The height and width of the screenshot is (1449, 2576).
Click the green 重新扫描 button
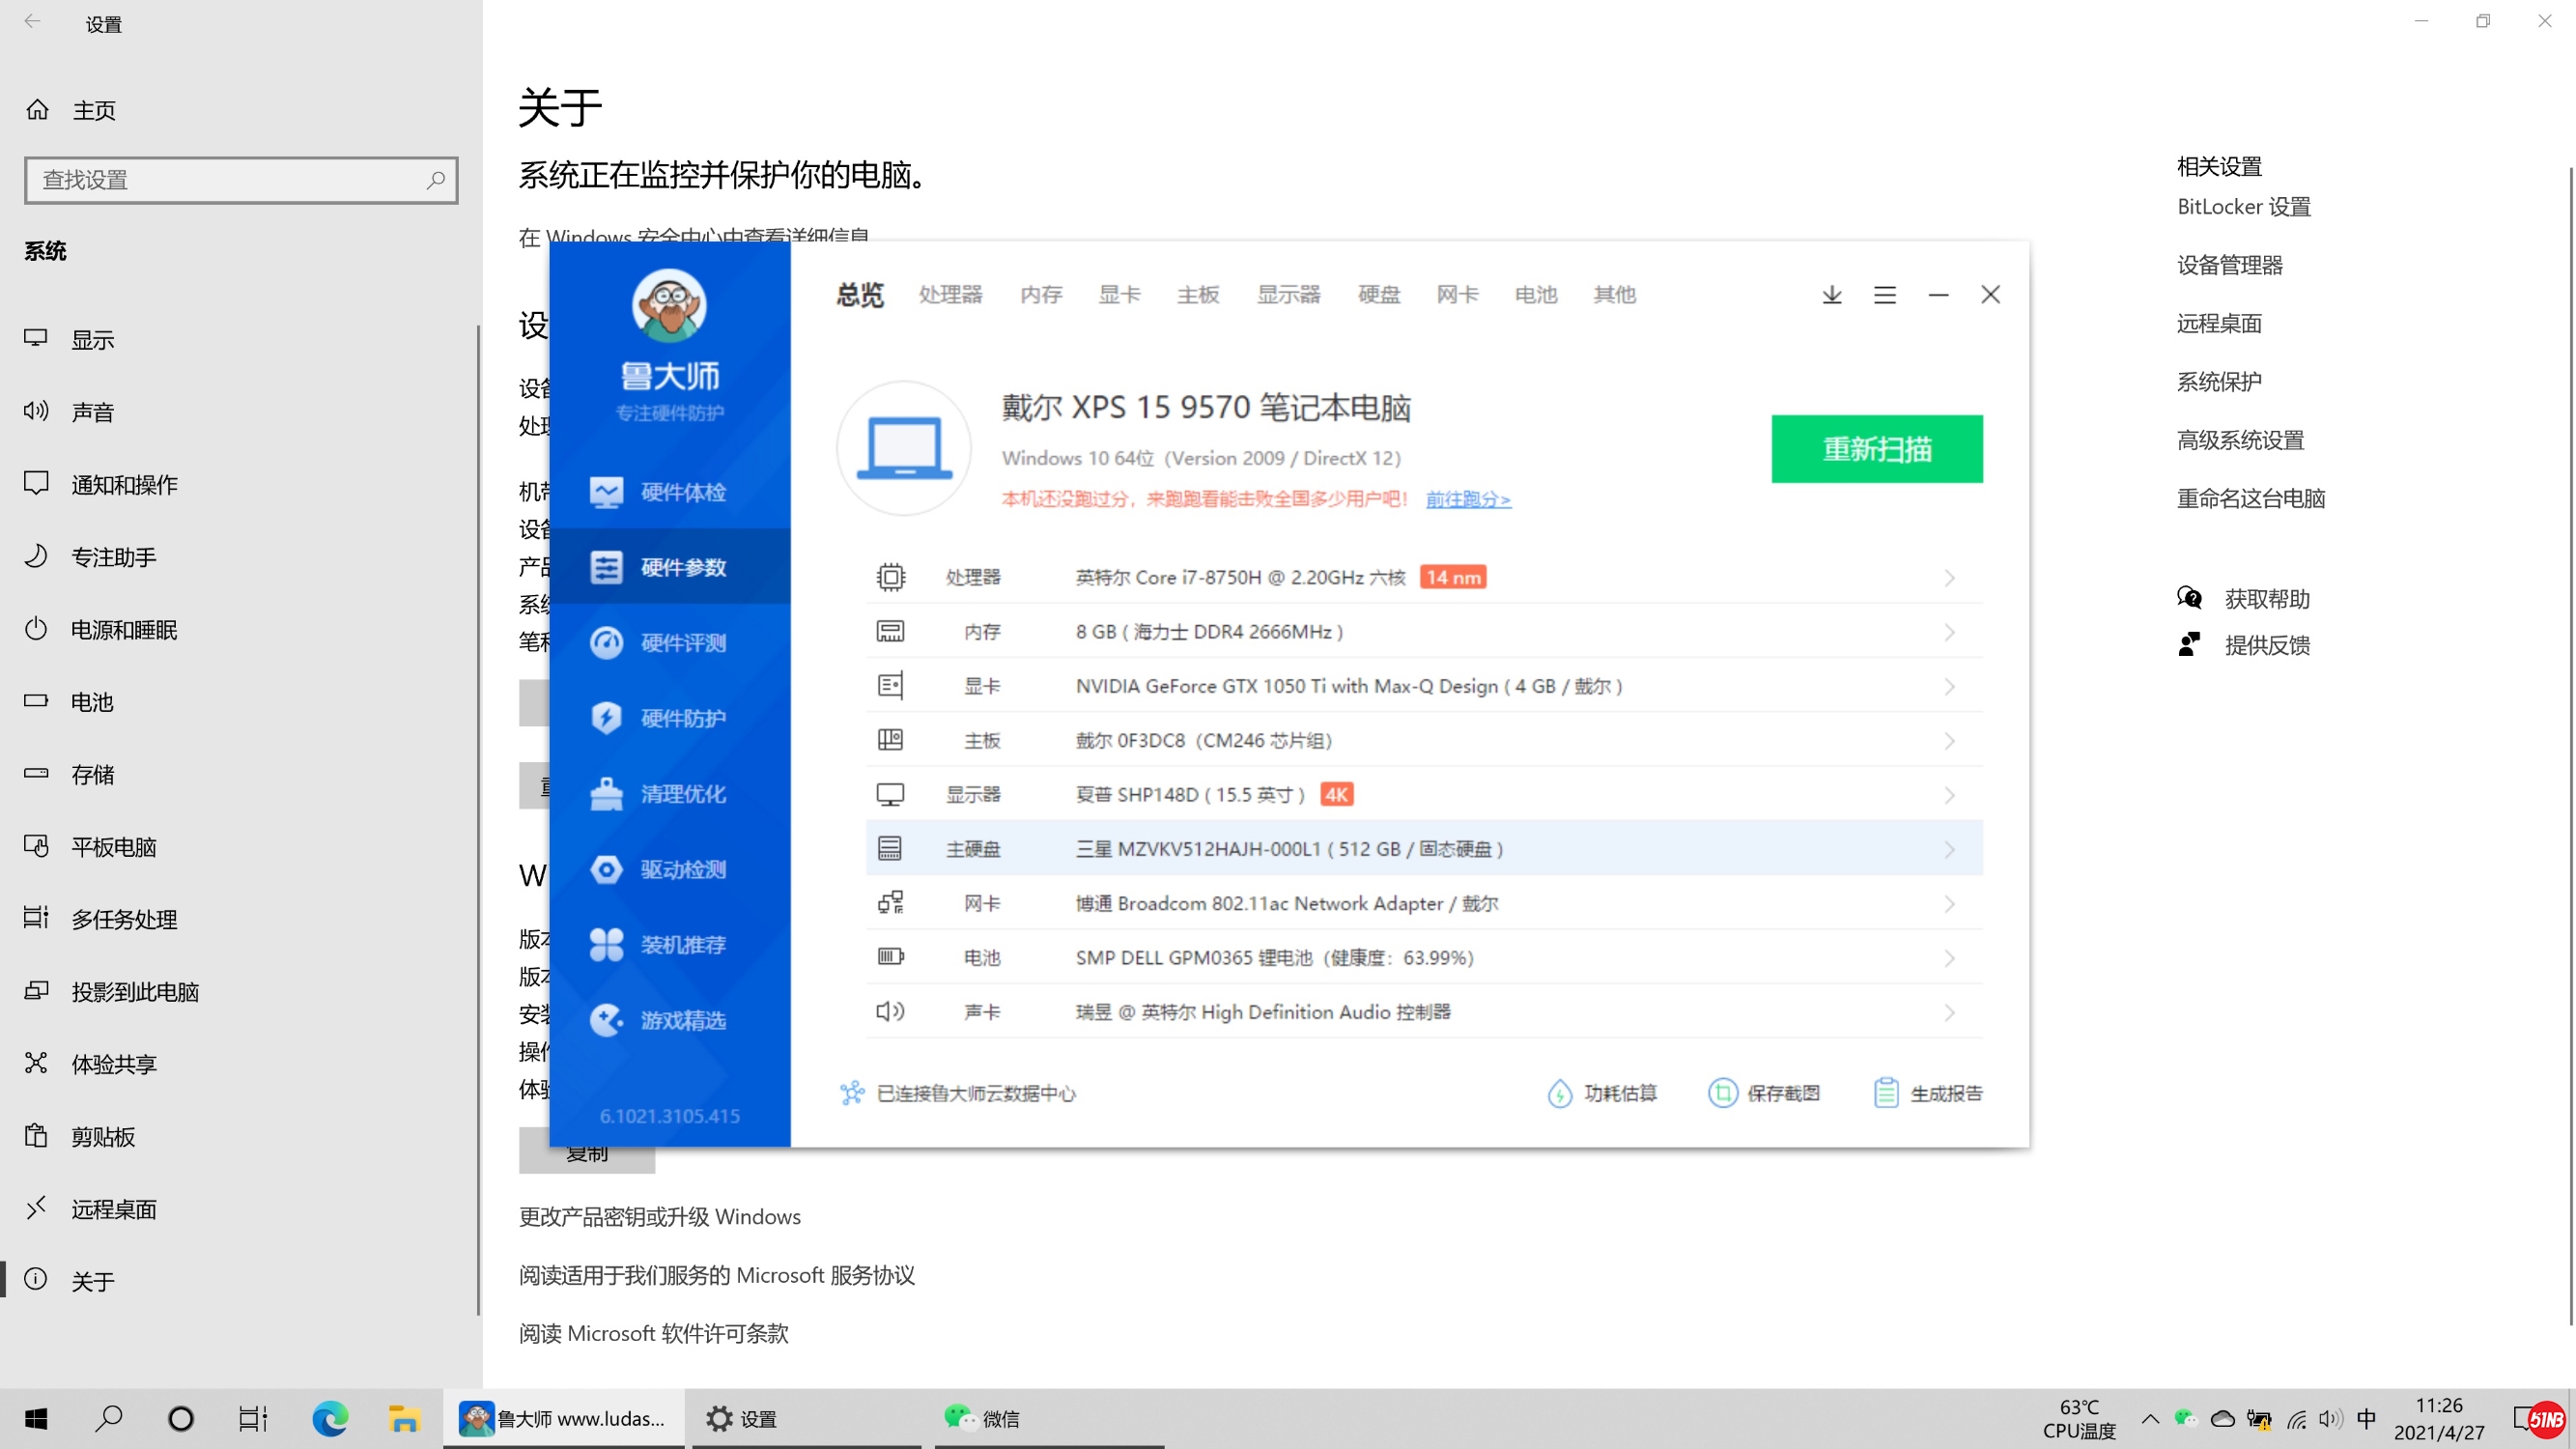(1876, 449)
